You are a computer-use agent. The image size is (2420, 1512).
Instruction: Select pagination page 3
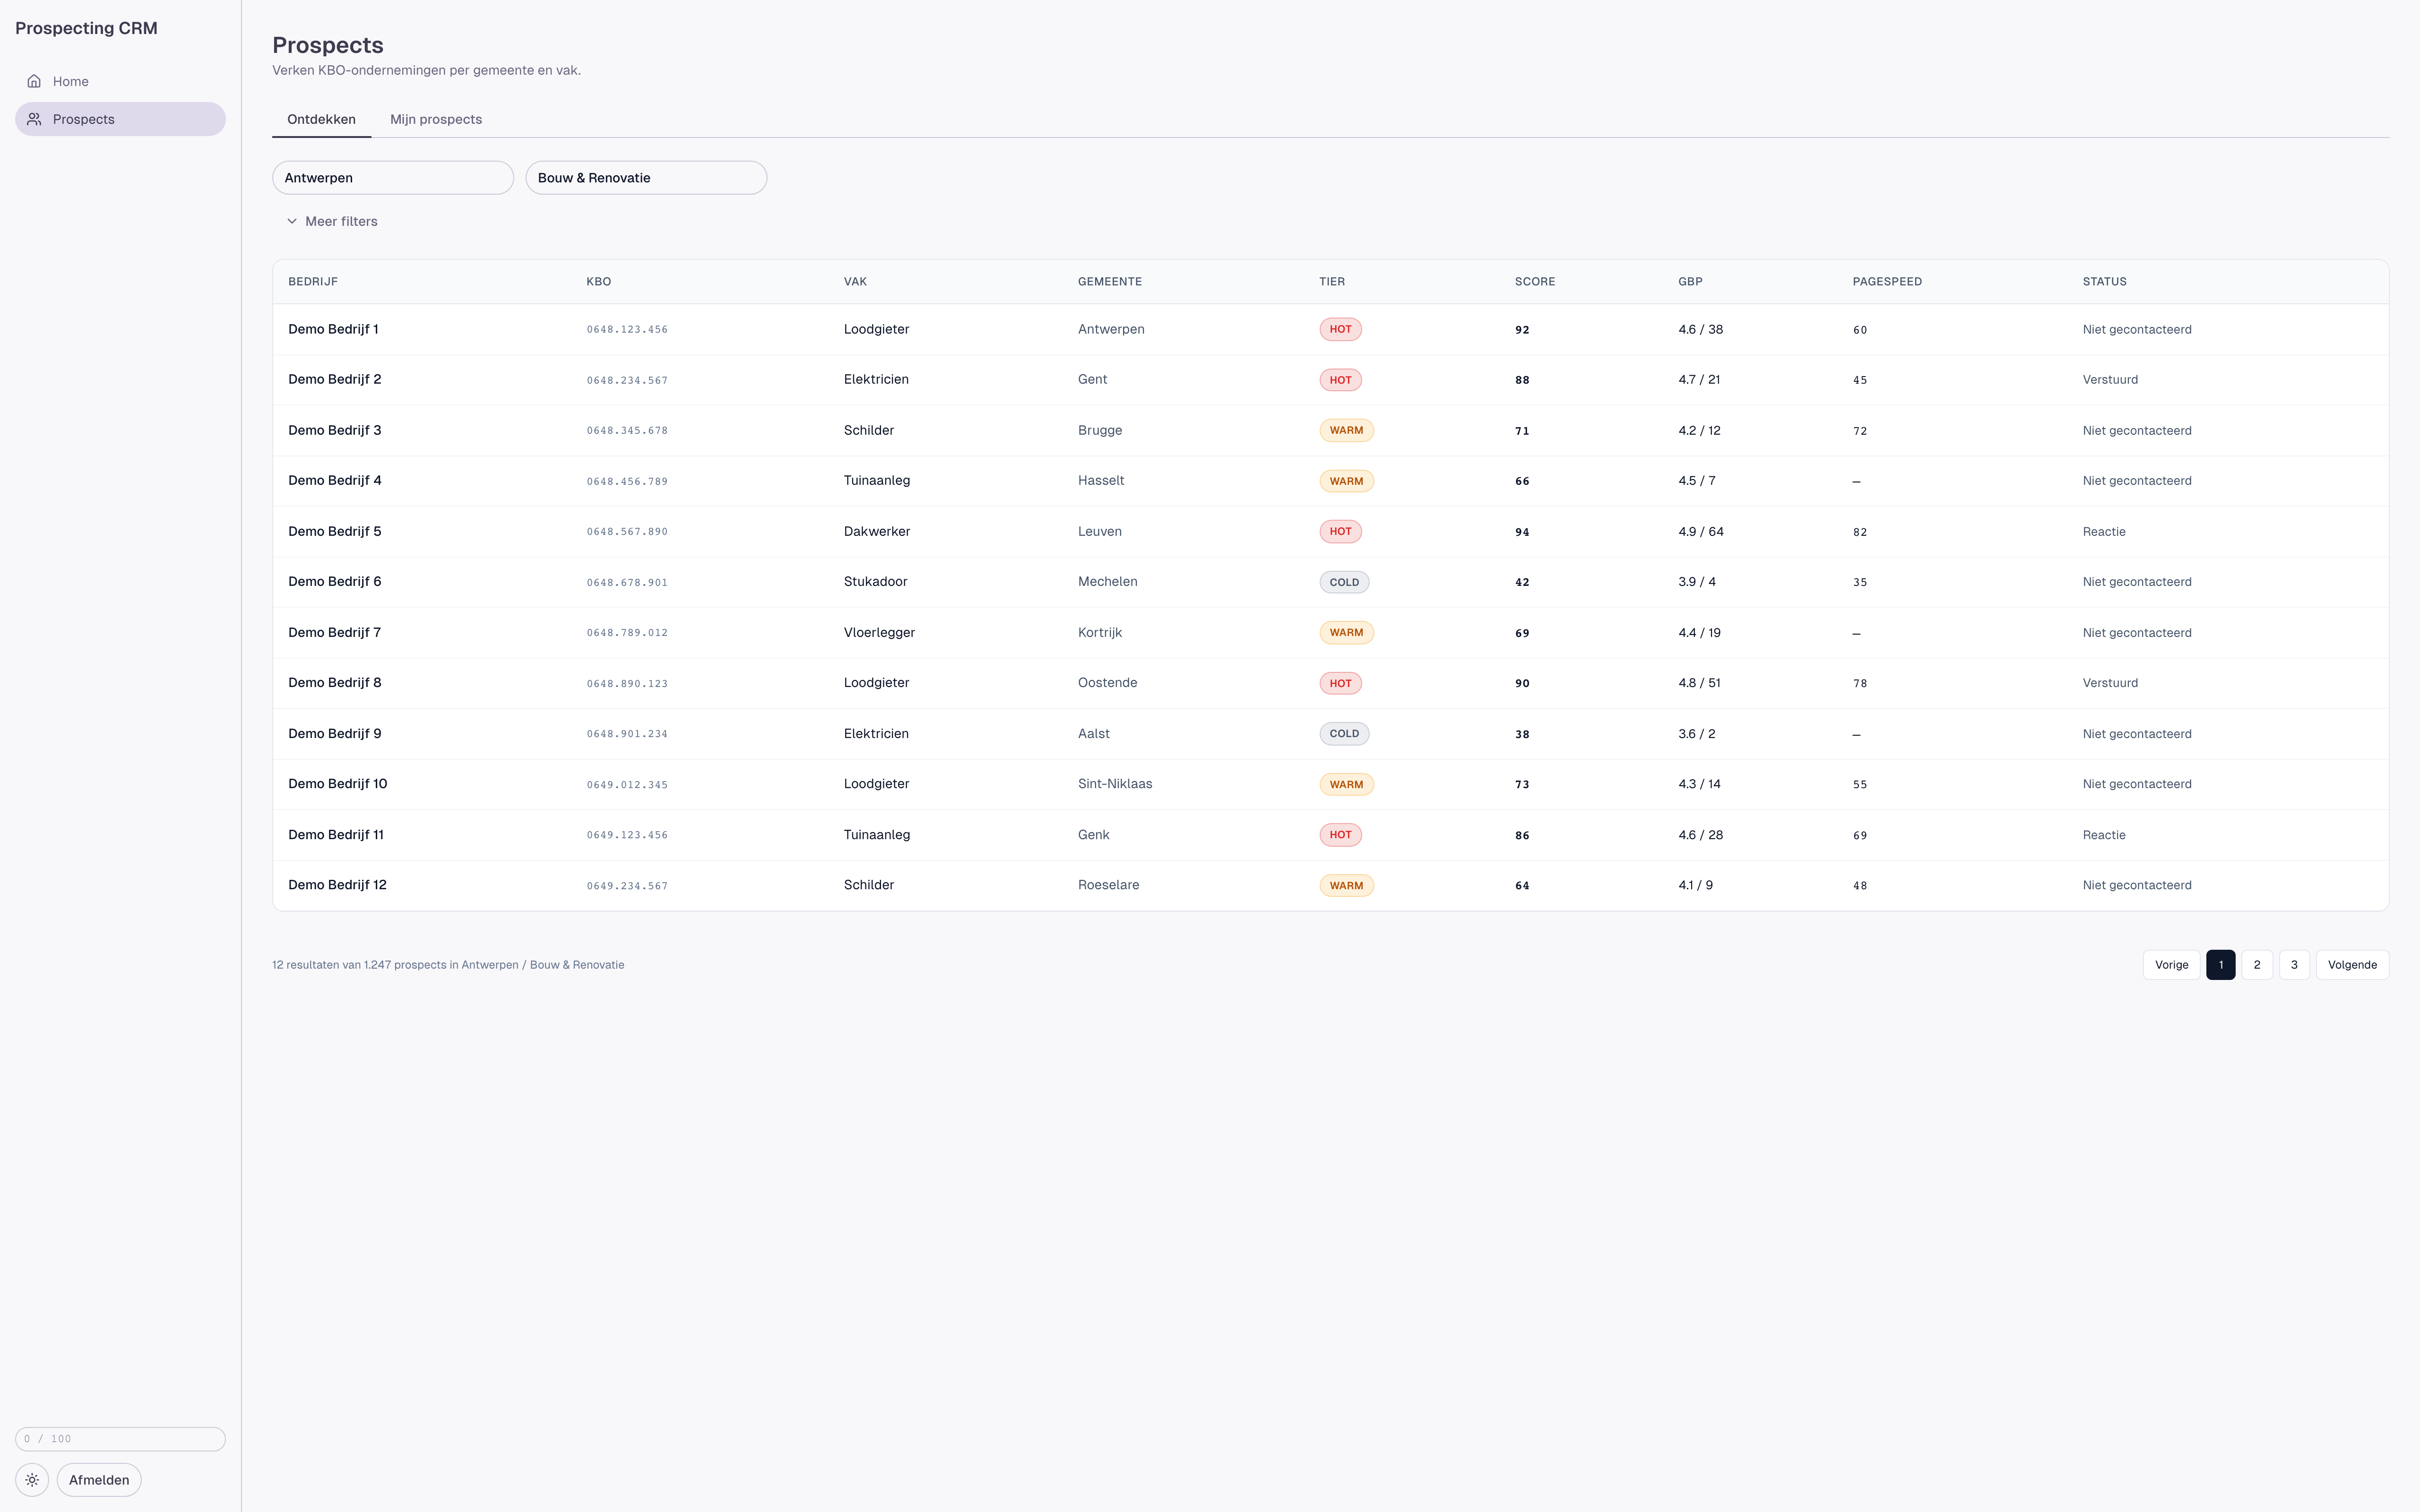2294,965
